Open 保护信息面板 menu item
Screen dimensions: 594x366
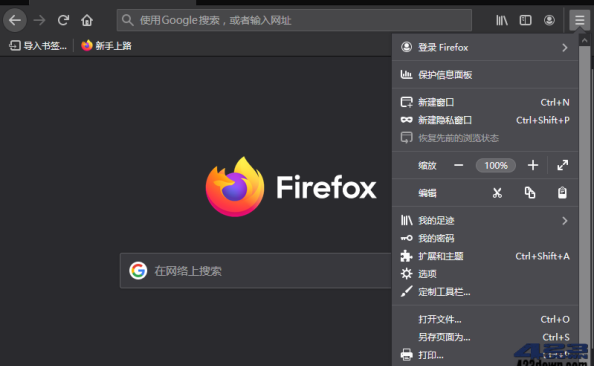pyautogui.click(x=485, y=75)
